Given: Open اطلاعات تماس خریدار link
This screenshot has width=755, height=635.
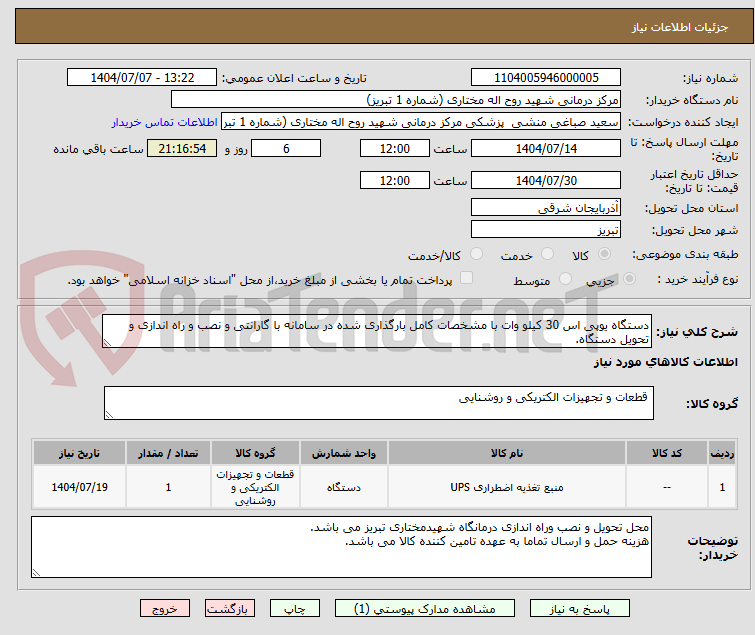Looking at the screenshot, I should point(165,122).
